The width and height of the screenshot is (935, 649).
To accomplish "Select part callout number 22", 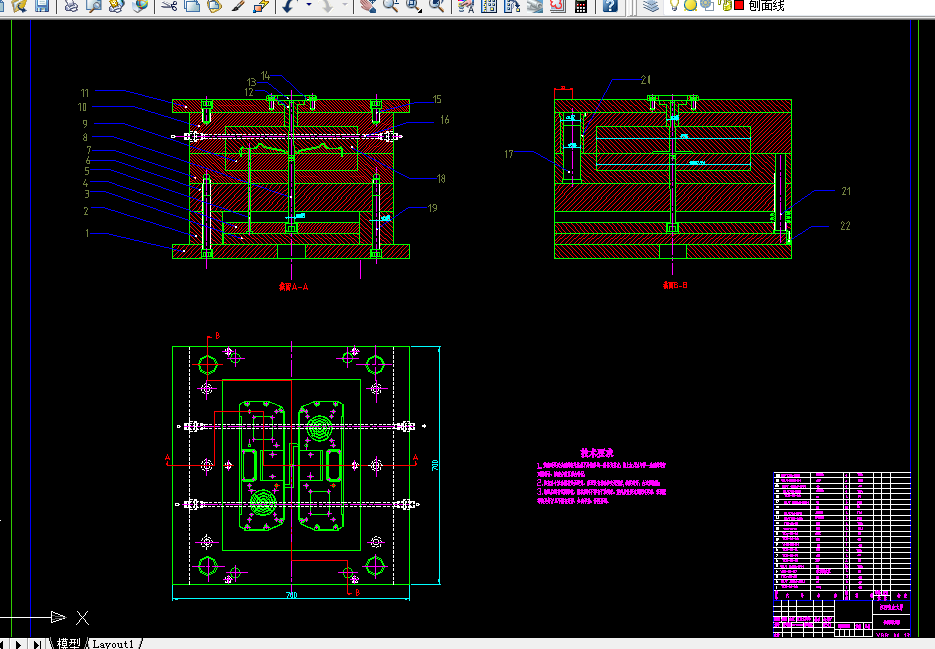I will click(846, 225).
